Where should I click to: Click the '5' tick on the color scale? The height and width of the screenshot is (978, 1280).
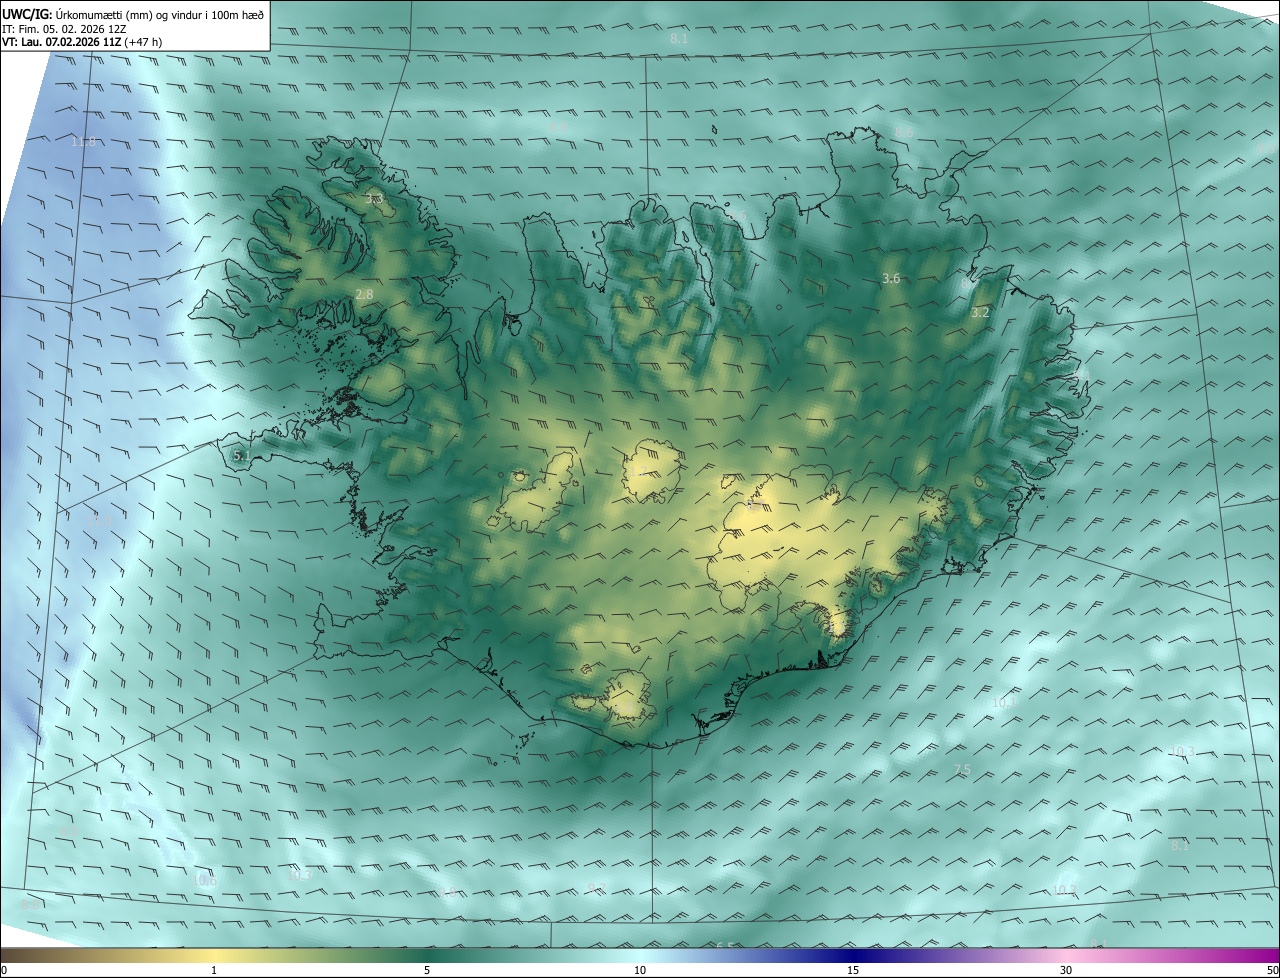[427, 971]
